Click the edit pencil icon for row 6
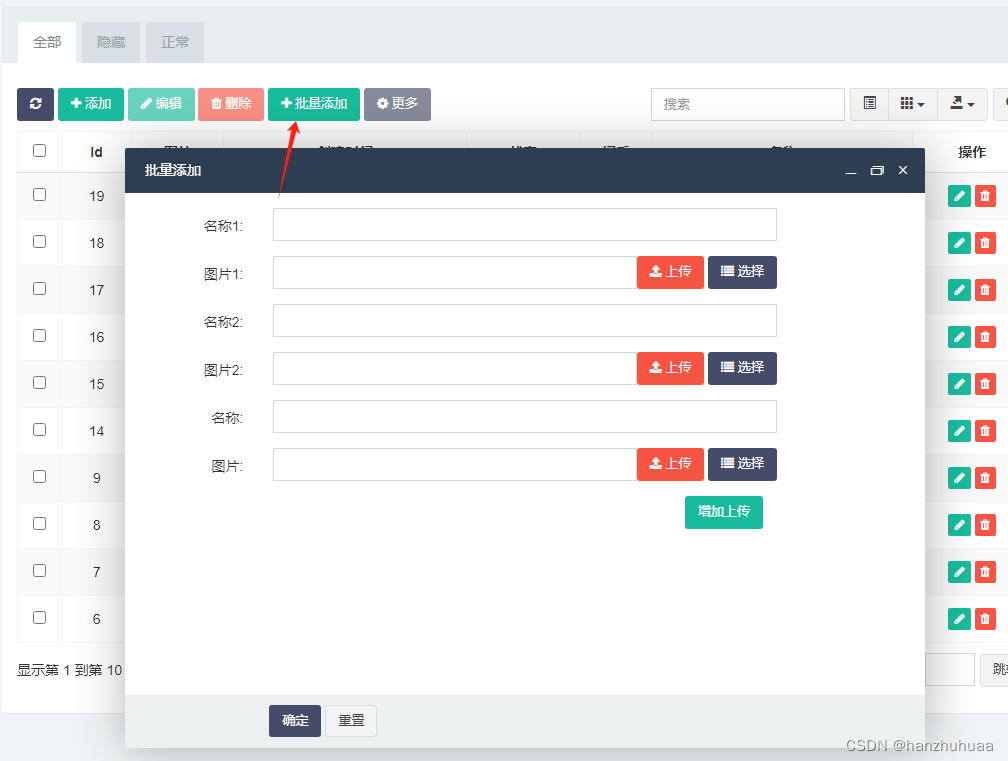The height and width of the screenshot is (761, 1008). (959, 618)
